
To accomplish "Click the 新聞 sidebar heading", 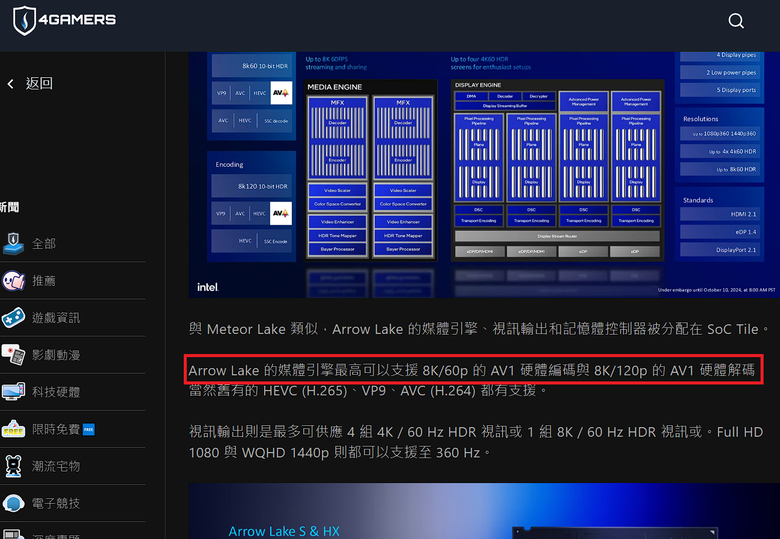I will pos(9,207).
